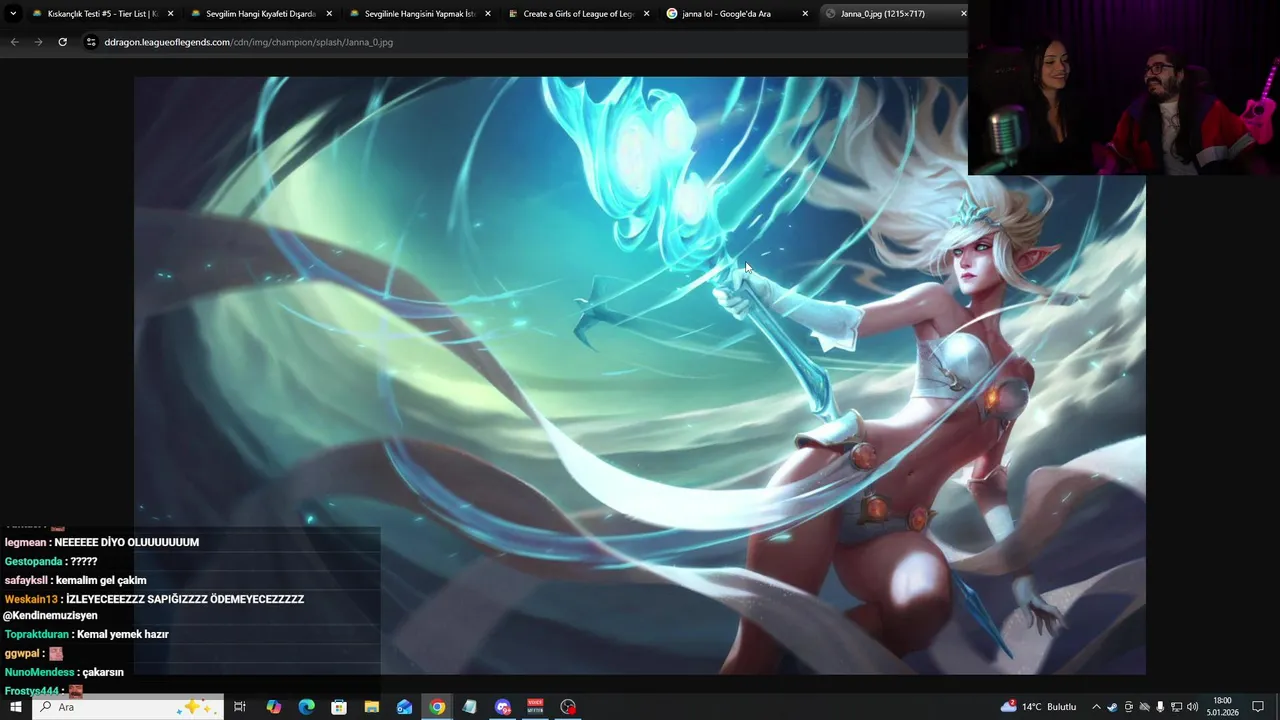
Task: View site information icon in address bar
Action: (x=91, y=42)
